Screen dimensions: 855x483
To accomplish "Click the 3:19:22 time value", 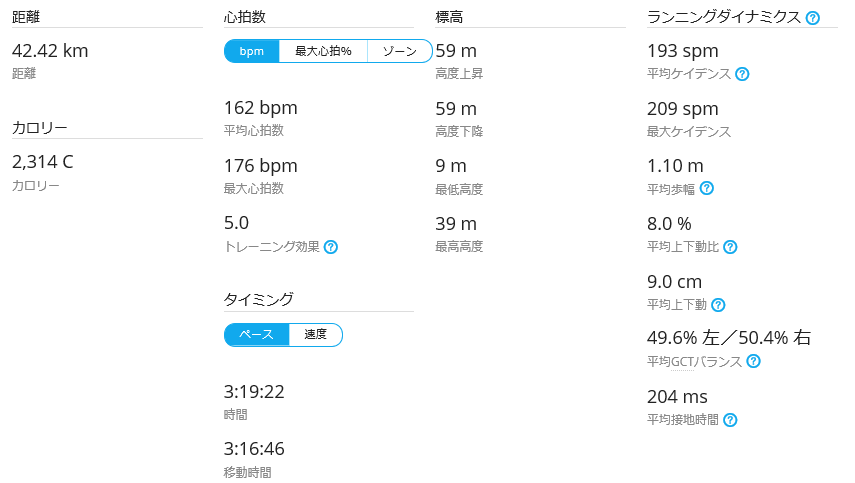I will click(254, 391).
